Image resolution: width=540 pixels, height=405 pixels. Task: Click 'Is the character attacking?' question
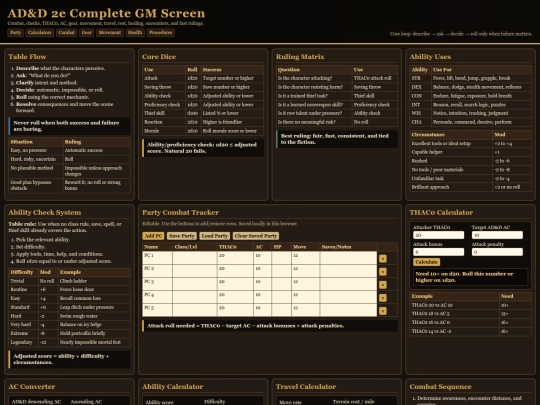click(x=305, y=78)
